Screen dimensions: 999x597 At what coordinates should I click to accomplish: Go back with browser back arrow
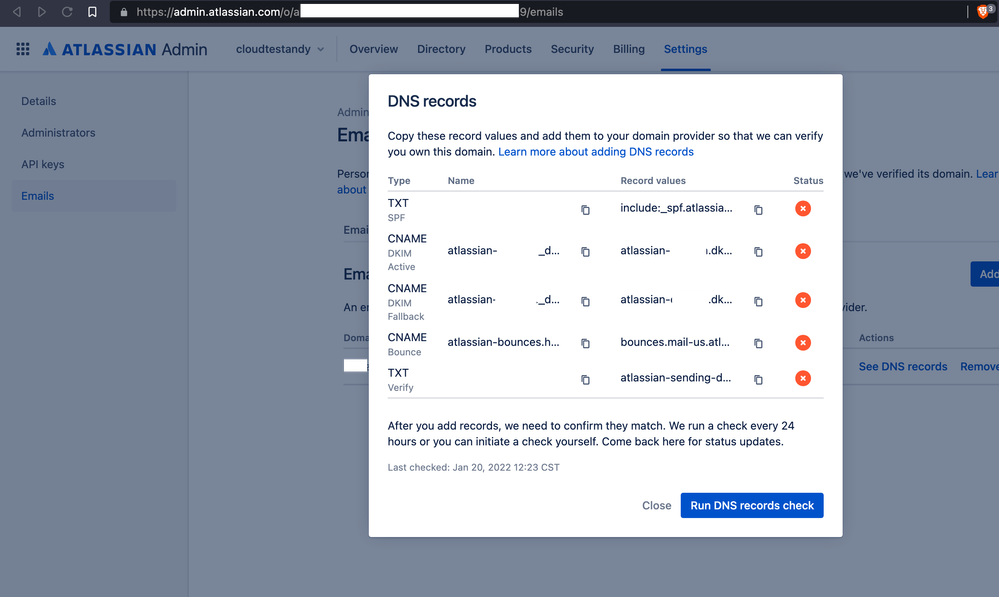[x=17, y=11]
